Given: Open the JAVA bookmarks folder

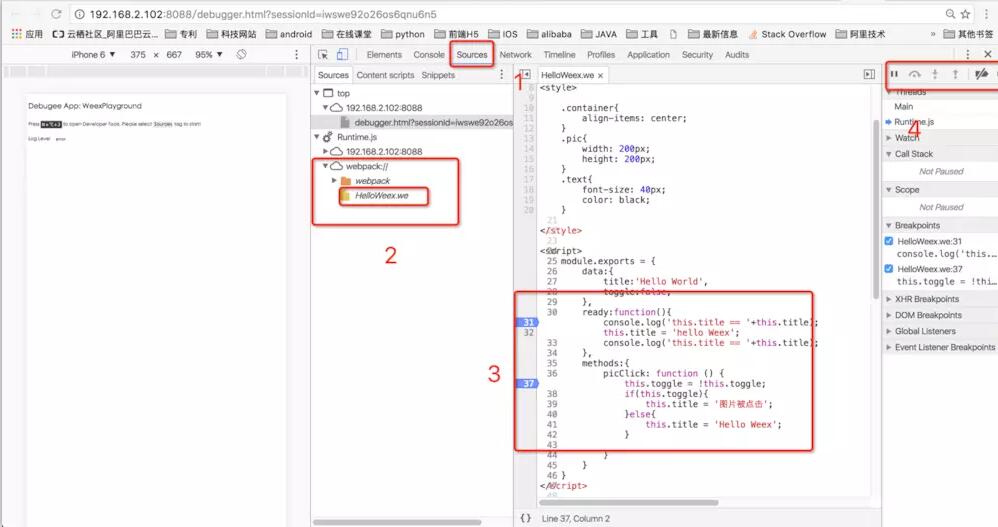Looking at the screenshot, I should (599, 34).
